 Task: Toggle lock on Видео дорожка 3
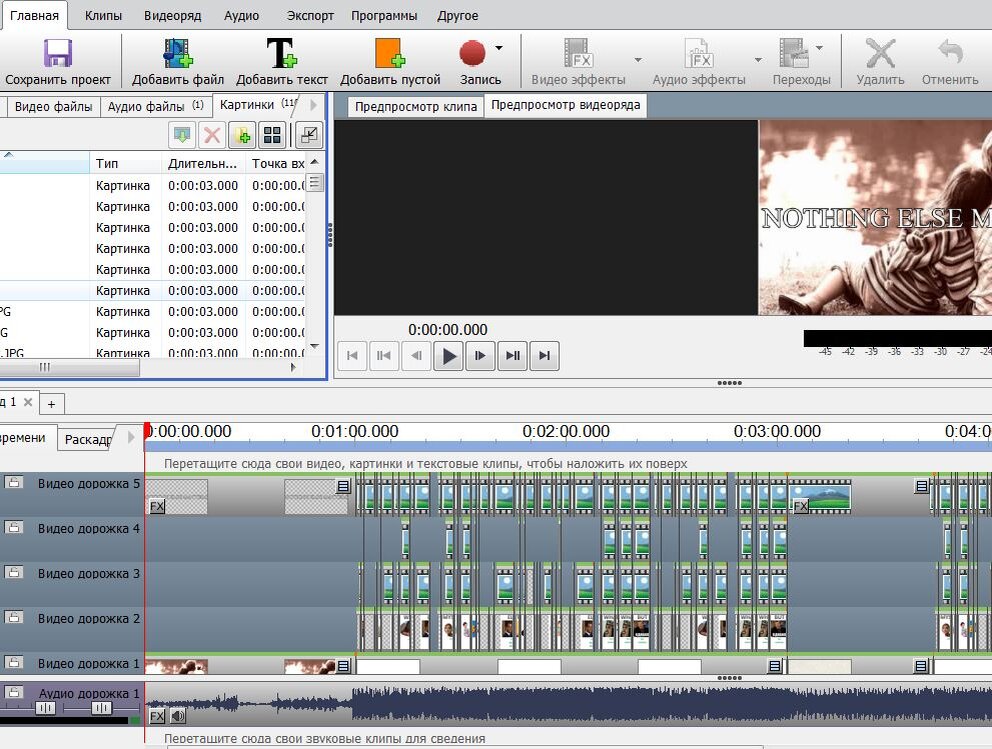(13, 573)
